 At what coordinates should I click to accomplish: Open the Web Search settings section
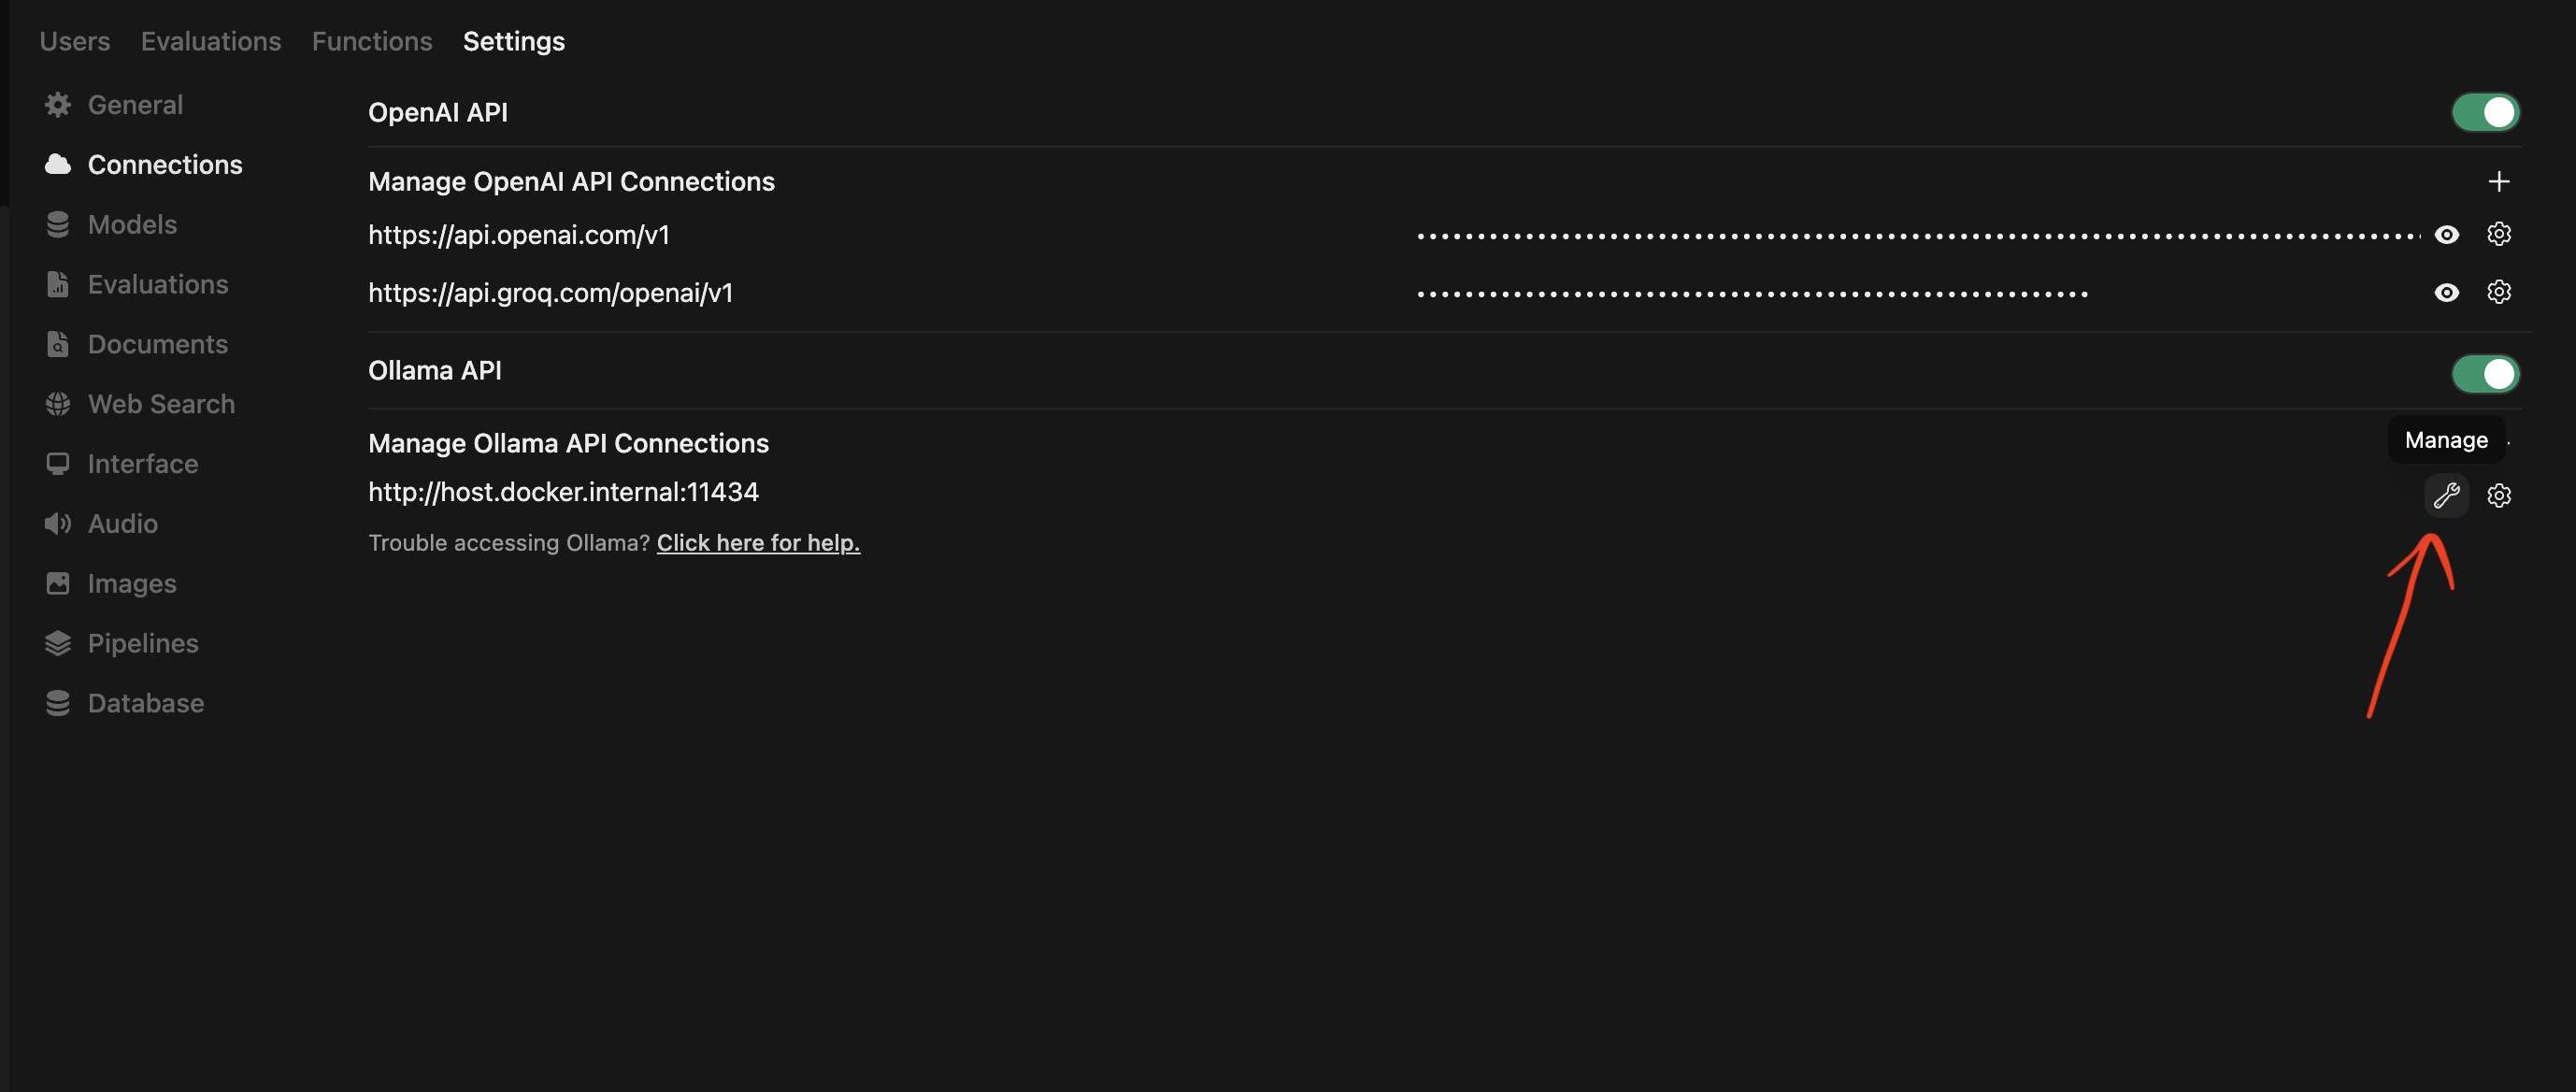160,404
